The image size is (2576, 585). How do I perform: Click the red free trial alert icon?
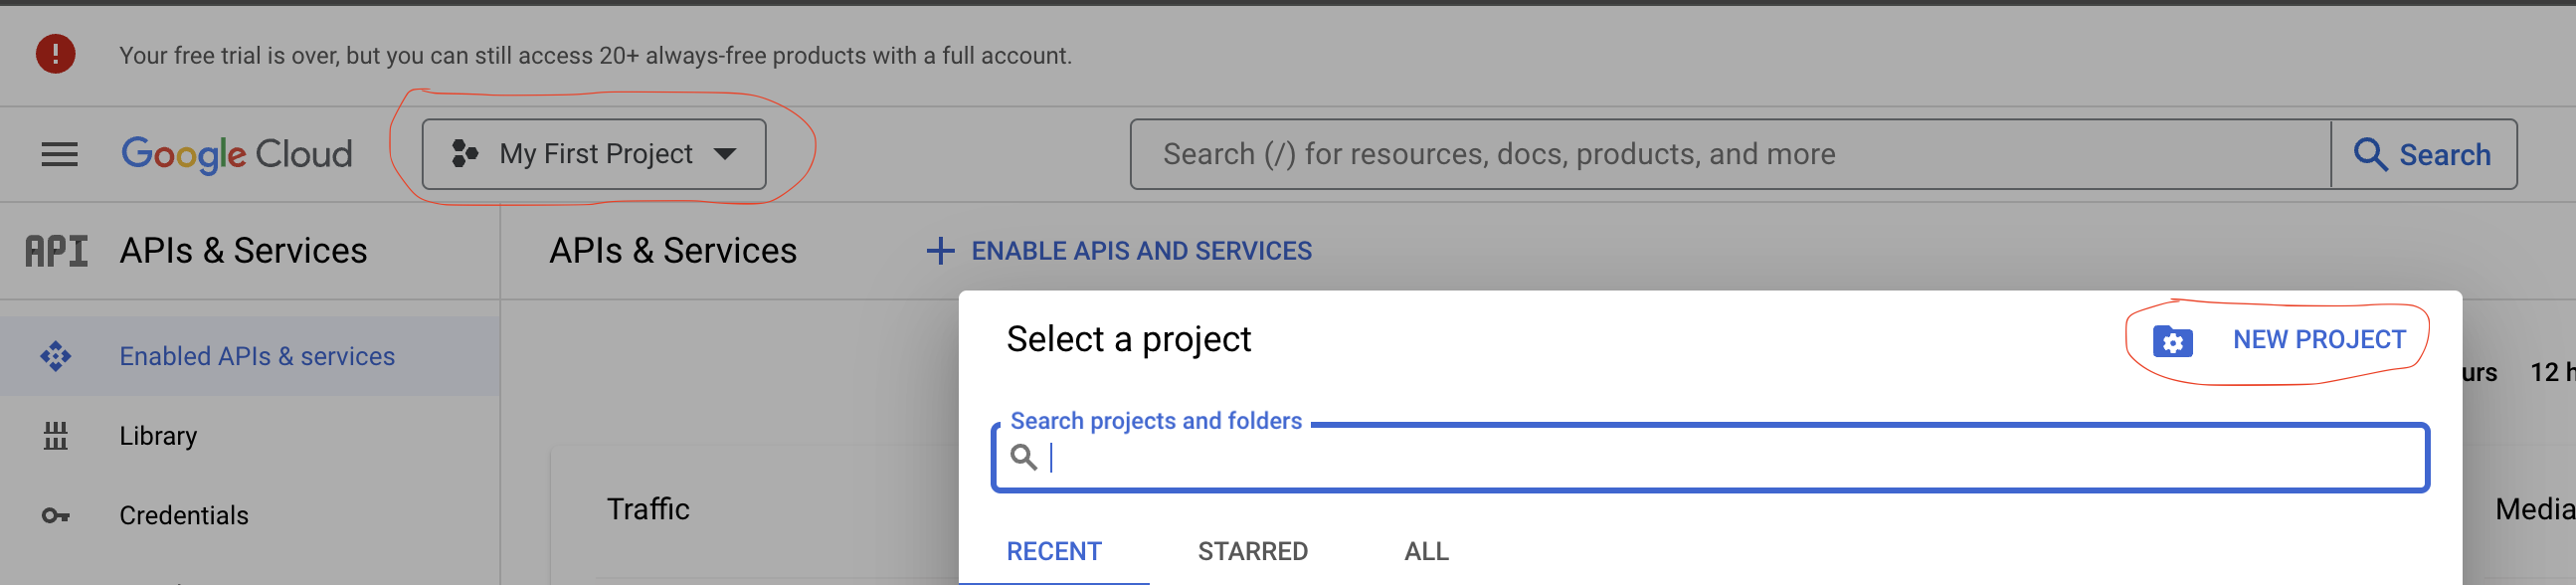[x=55, y=54]
